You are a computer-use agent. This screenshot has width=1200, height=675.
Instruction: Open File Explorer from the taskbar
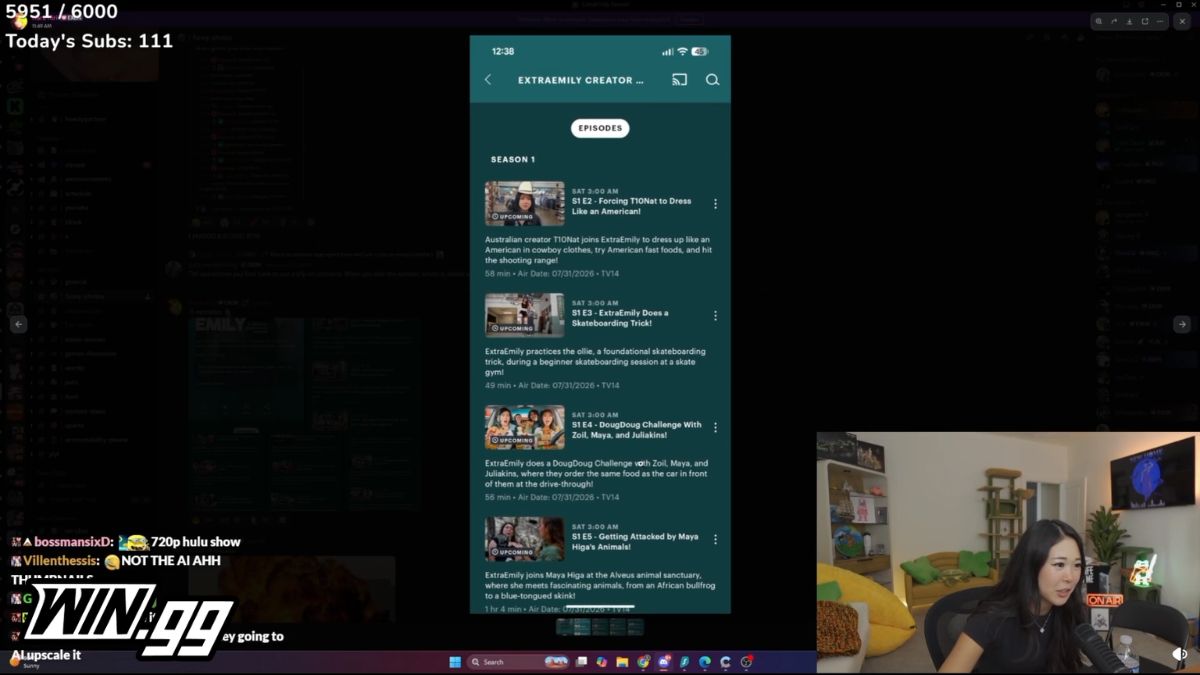coord(622,662)
